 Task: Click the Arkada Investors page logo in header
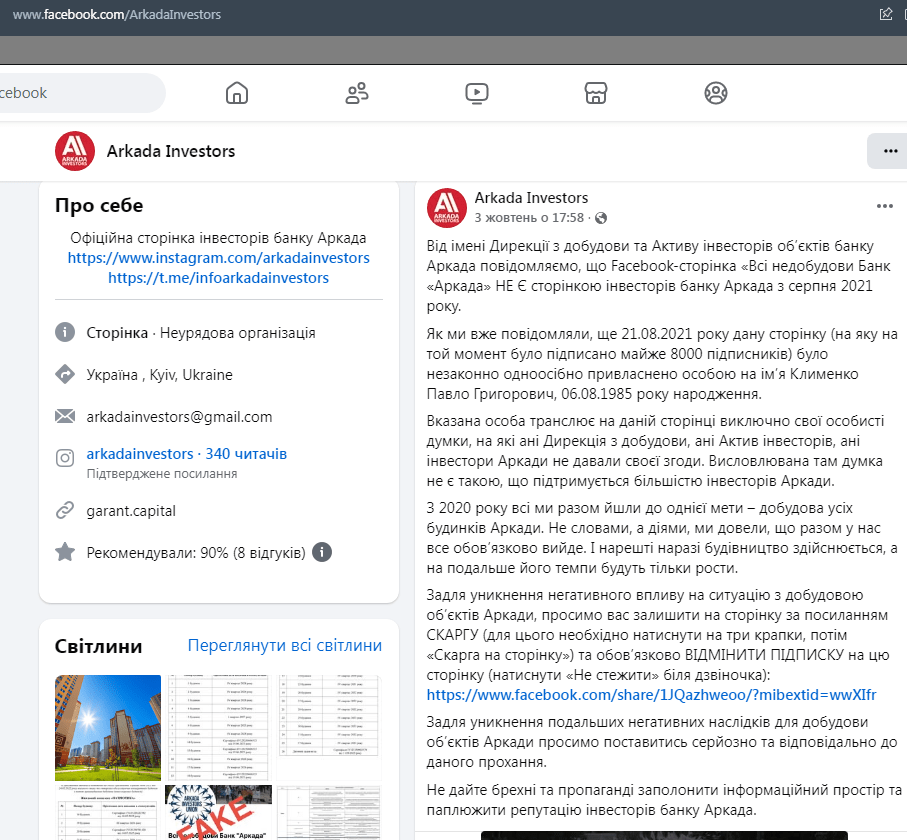click(75, 151)
